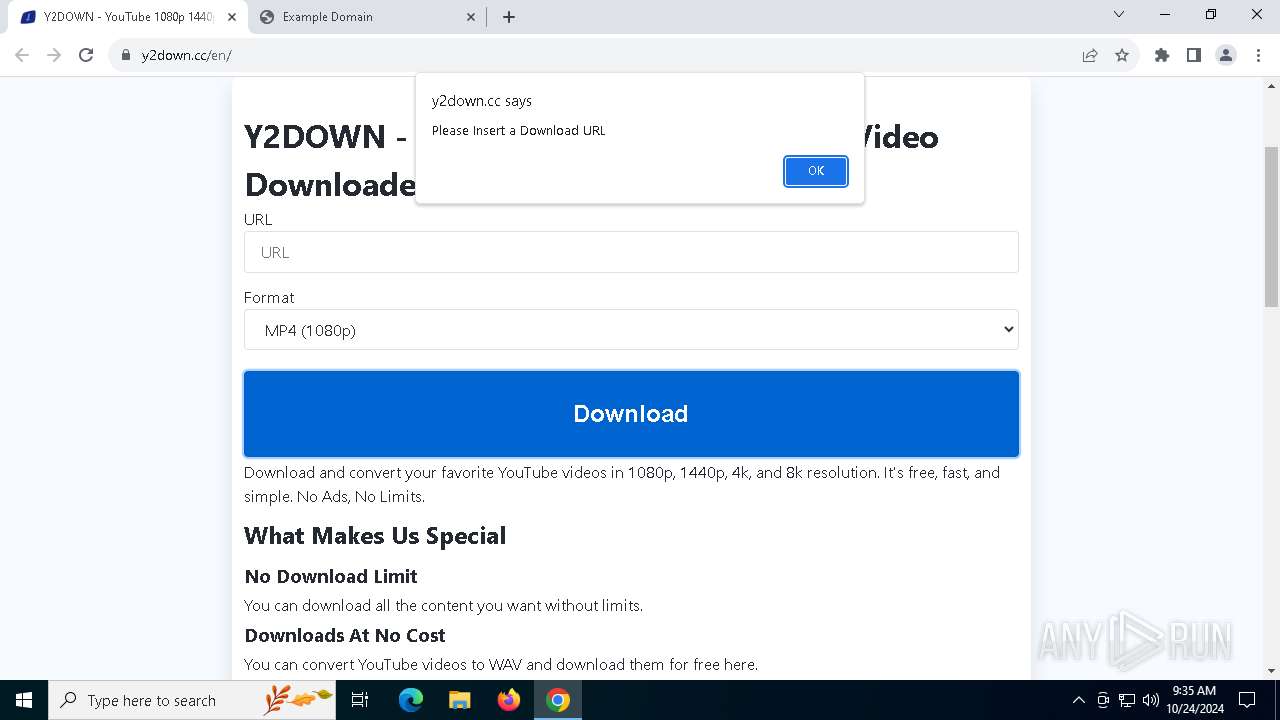Expand the tab search chevron
The image size is (1280, 720).
click(x=1119, y=15)
